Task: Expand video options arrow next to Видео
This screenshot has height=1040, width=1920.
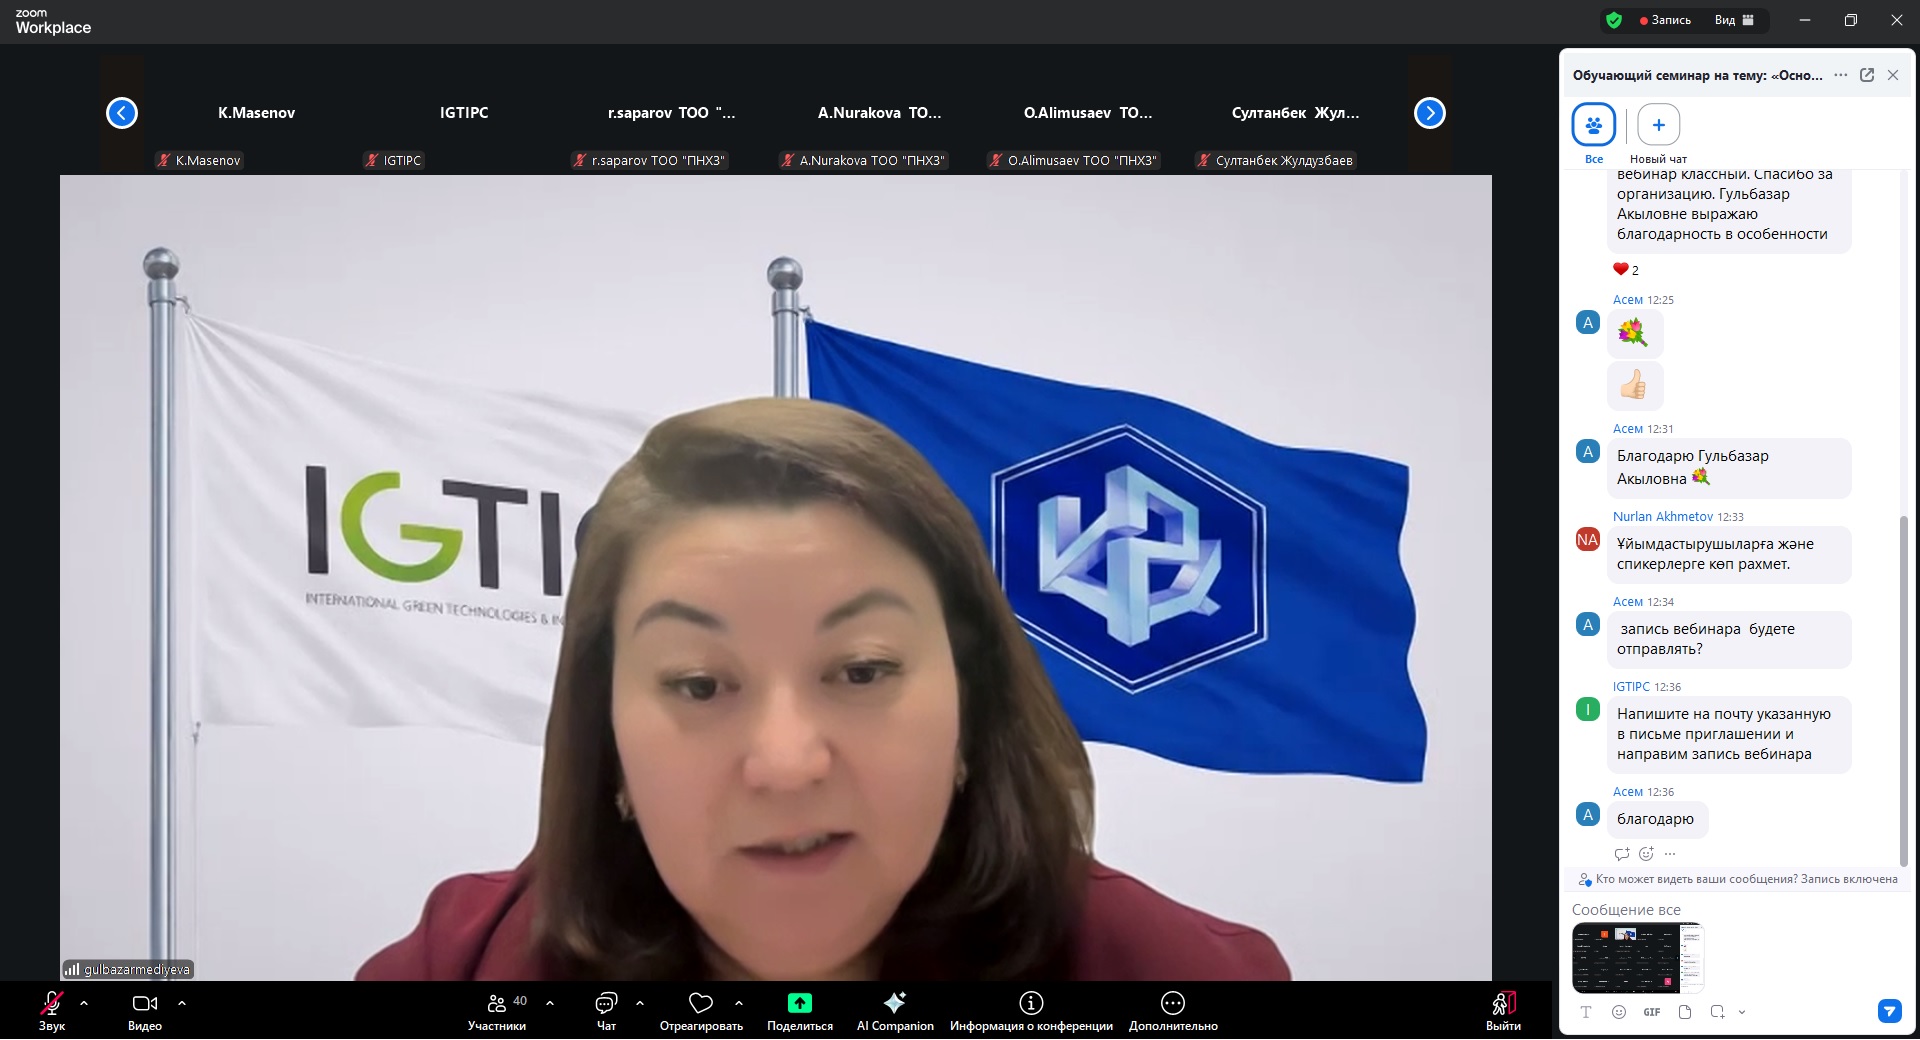Action: click(x=181, y=1002)
